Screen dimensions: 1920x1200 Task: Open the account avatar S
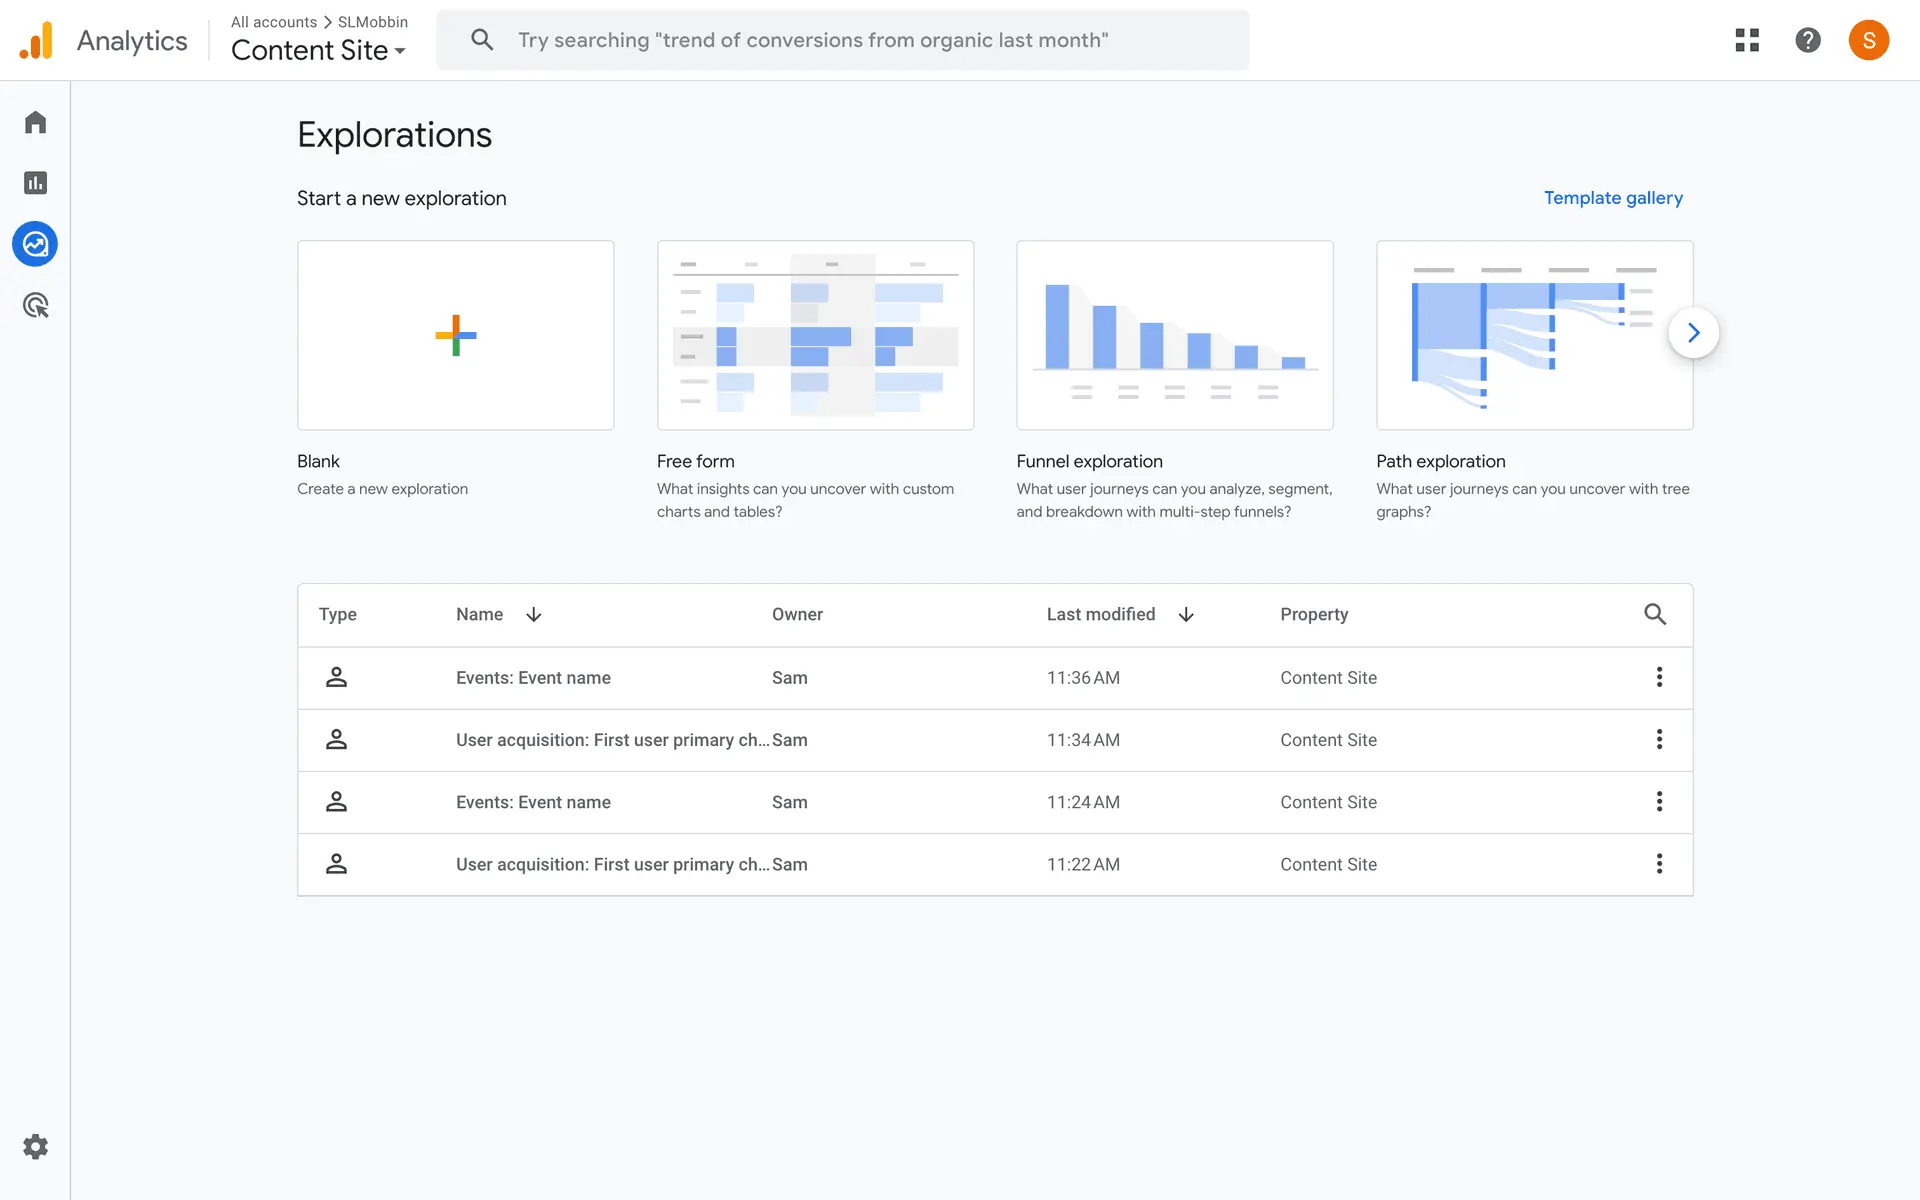pos(1868,40)
